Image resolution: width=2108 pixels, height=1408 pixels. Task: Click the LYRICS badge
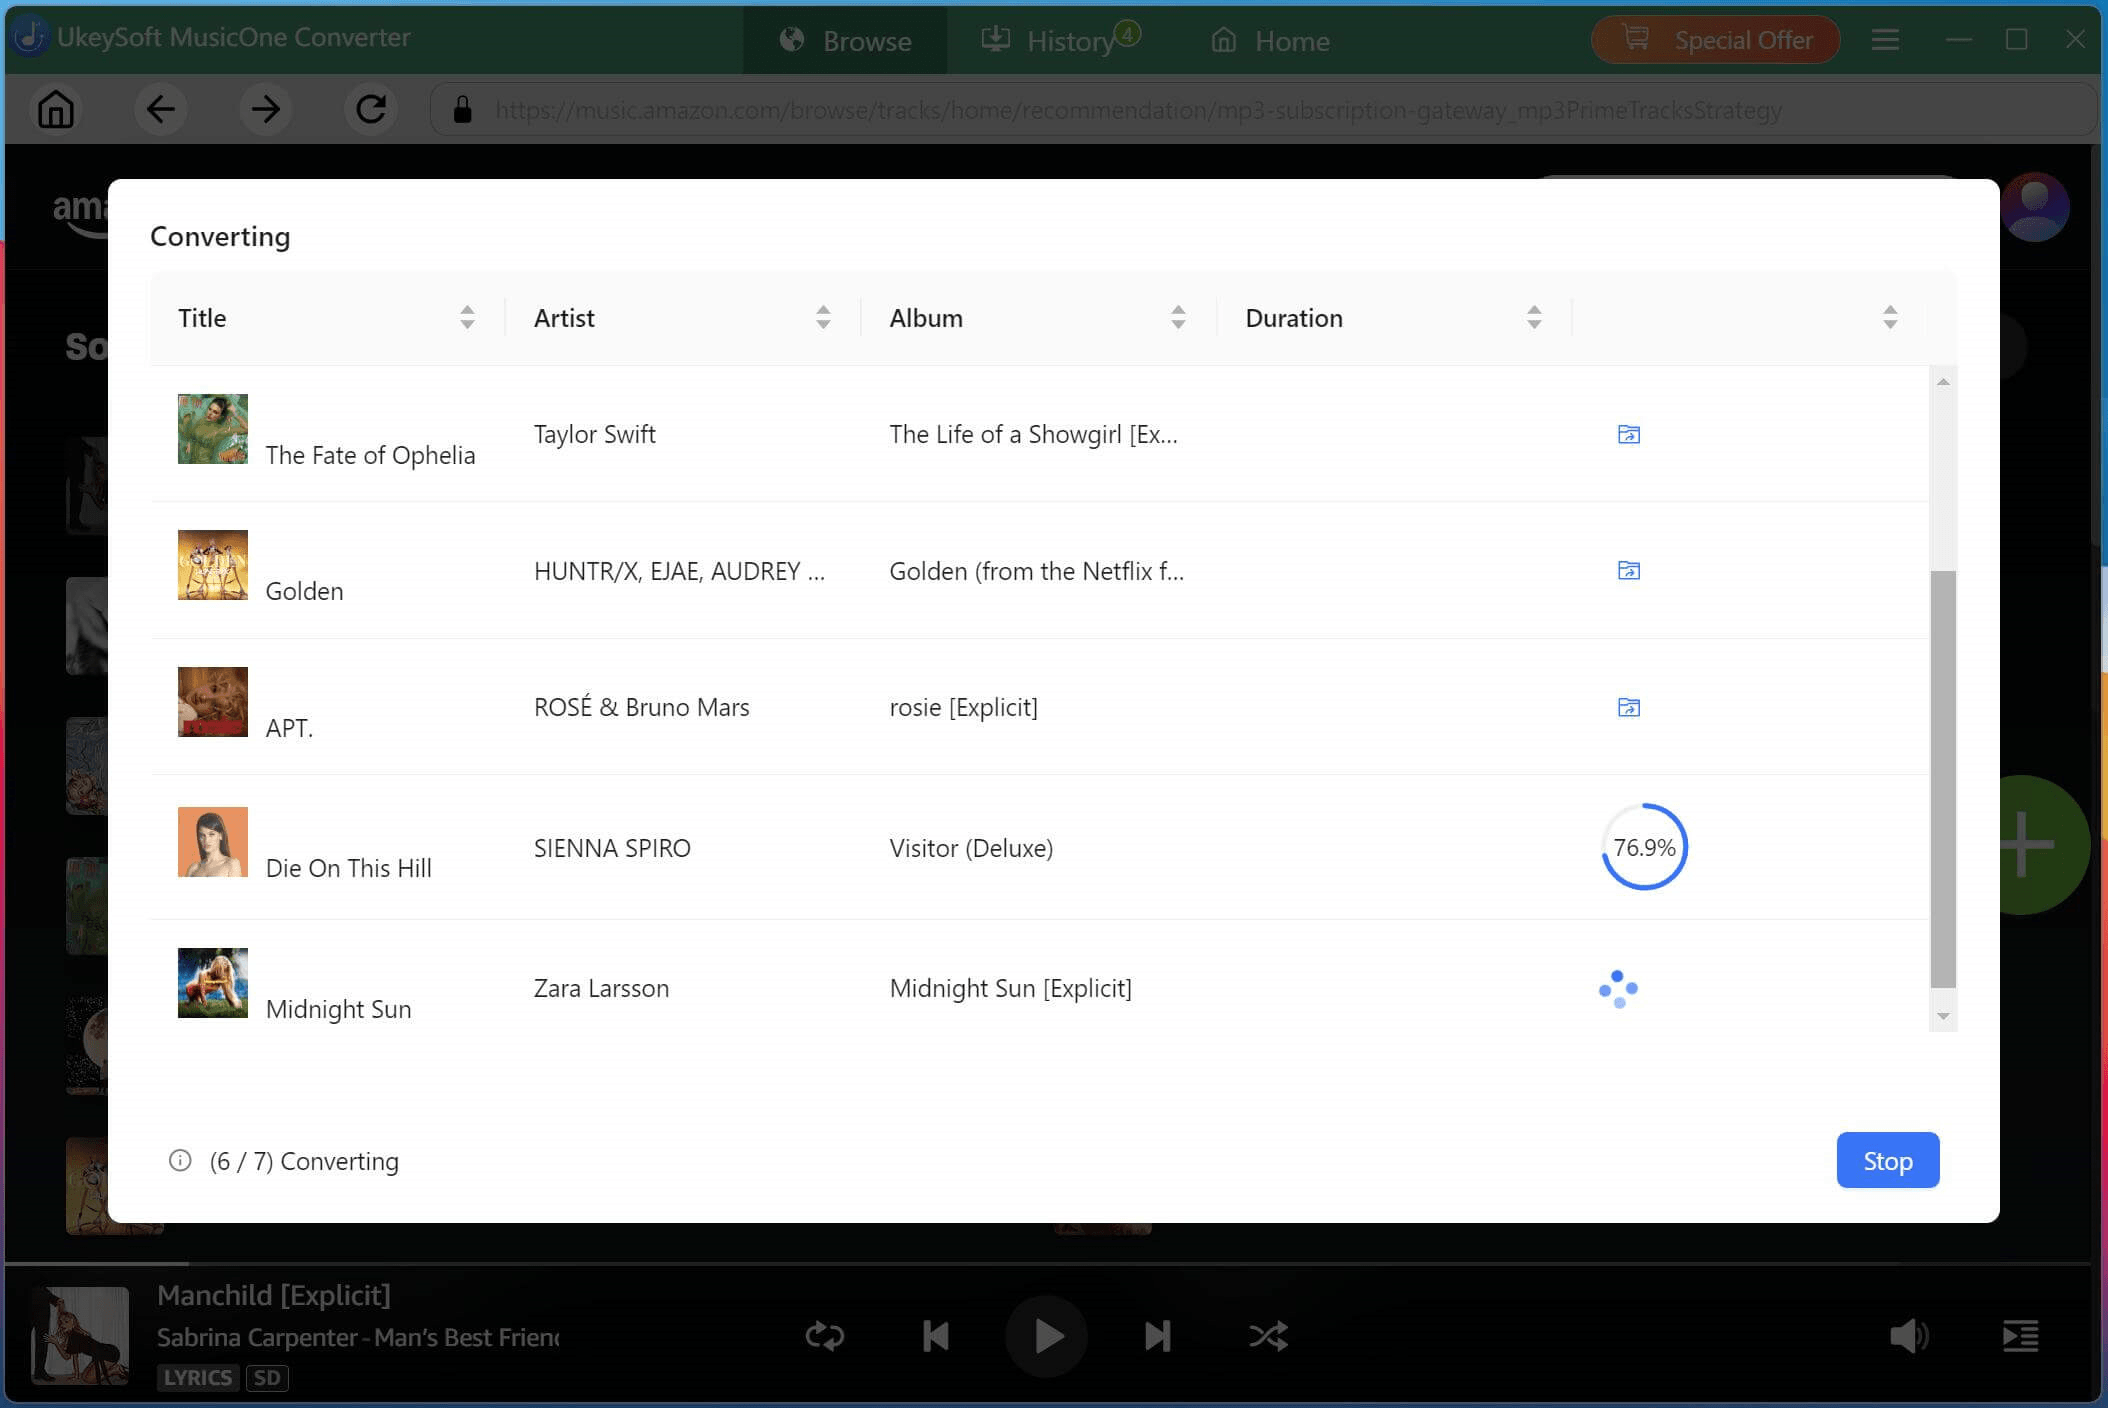tap(197, 1377)
